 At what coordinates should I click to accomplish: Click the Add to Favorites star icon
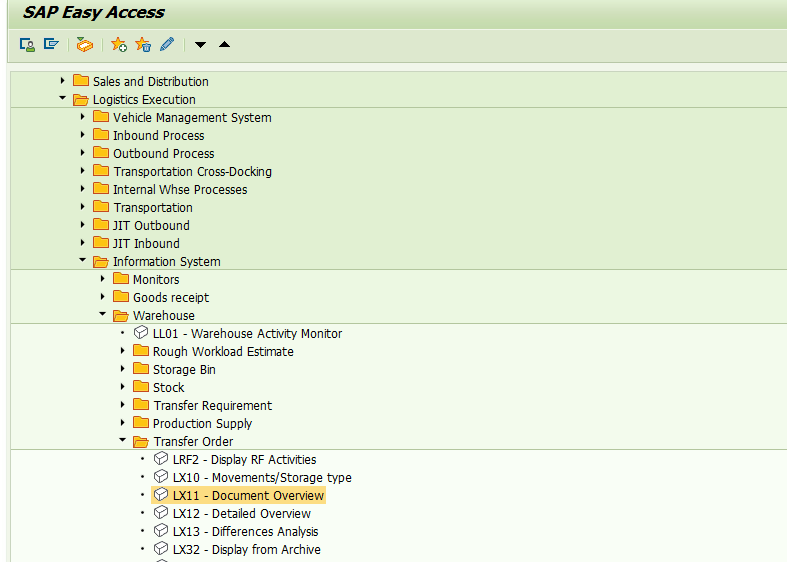(119, 44)
